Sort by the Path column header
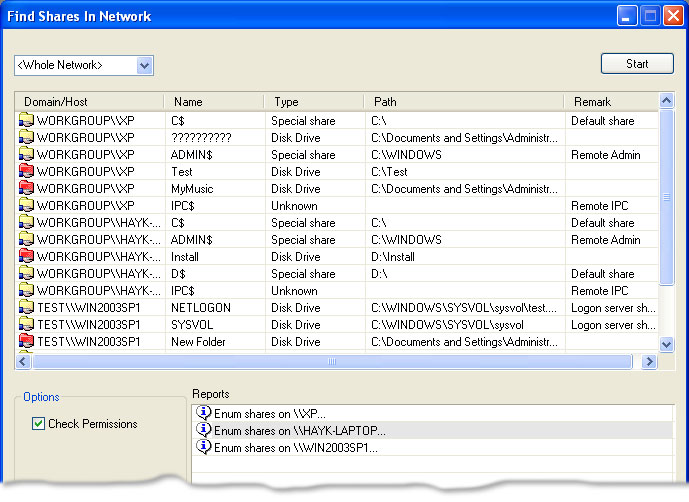Screen dimensions: 689x502 pos(464,102)
